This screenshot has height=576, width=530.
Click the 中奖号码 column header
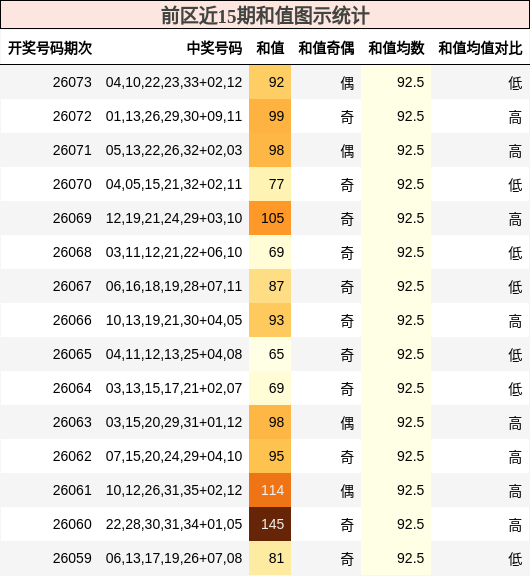(x=214, y=48)
